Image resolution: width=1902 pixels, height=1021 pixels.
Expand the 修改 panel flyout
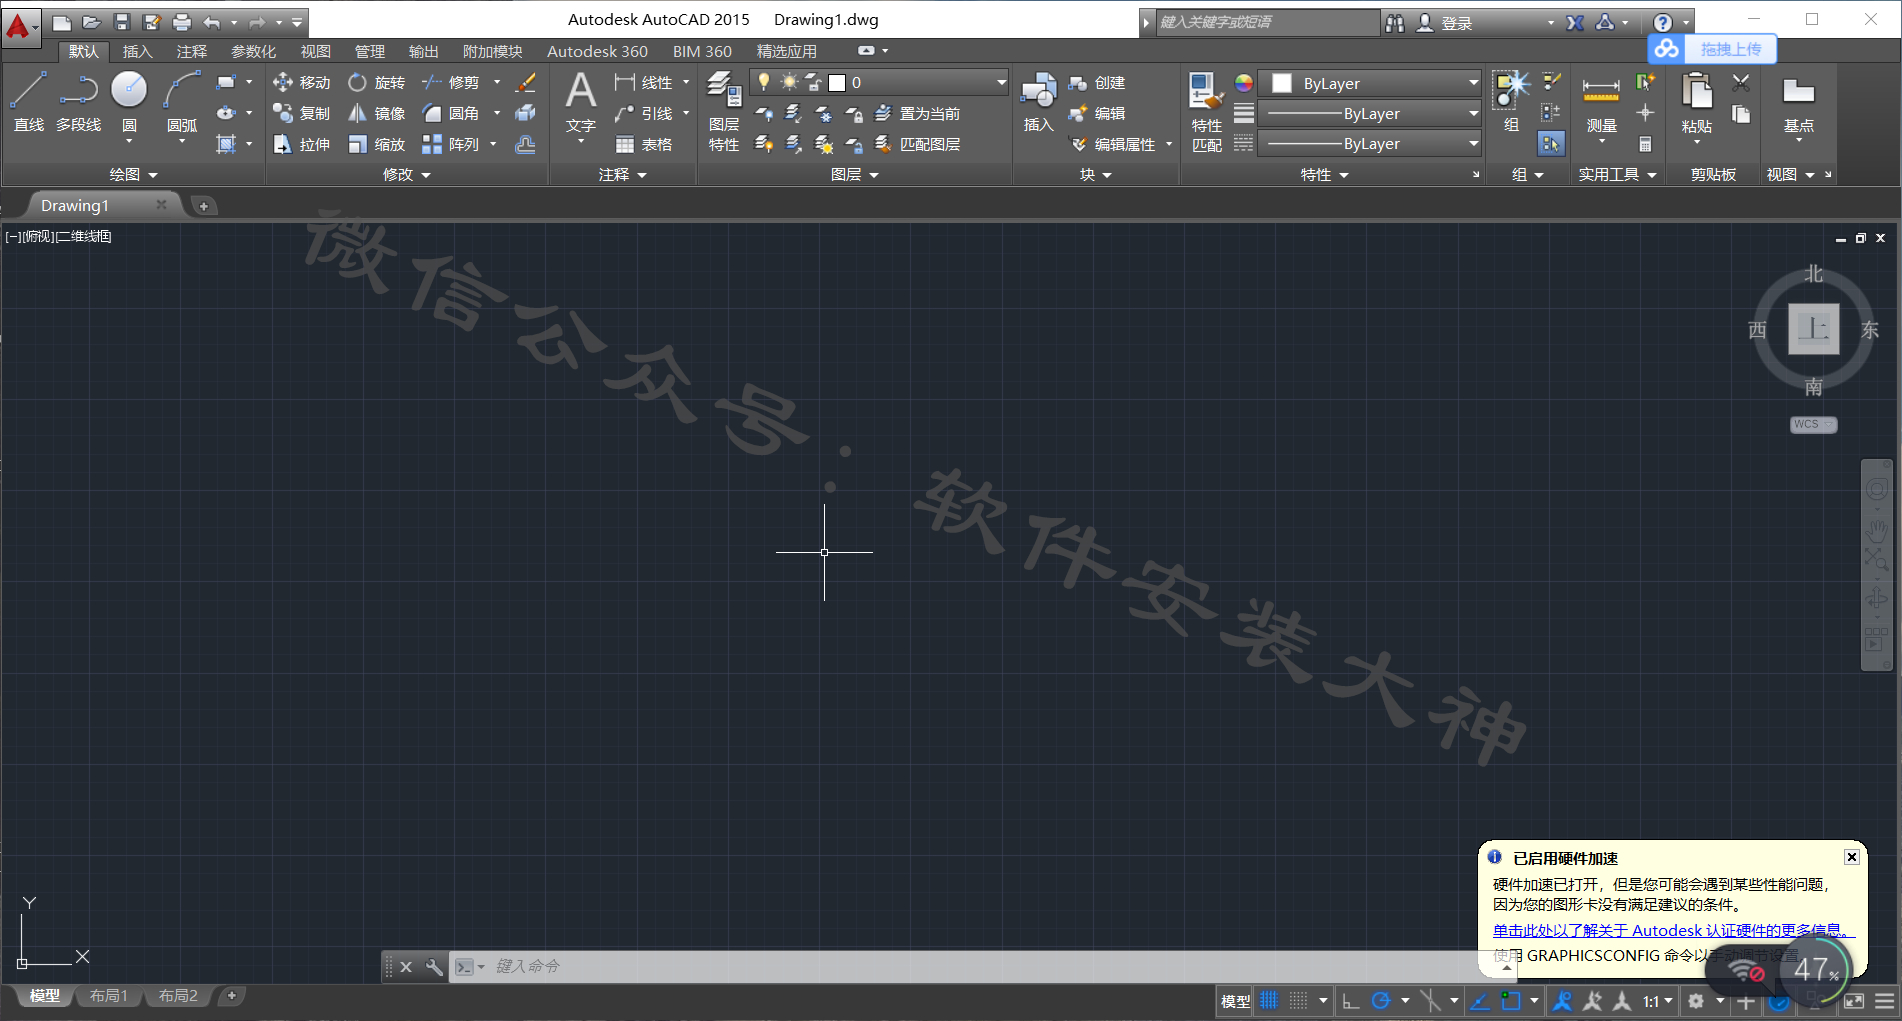pyautogui.click(x=407, y=174)
